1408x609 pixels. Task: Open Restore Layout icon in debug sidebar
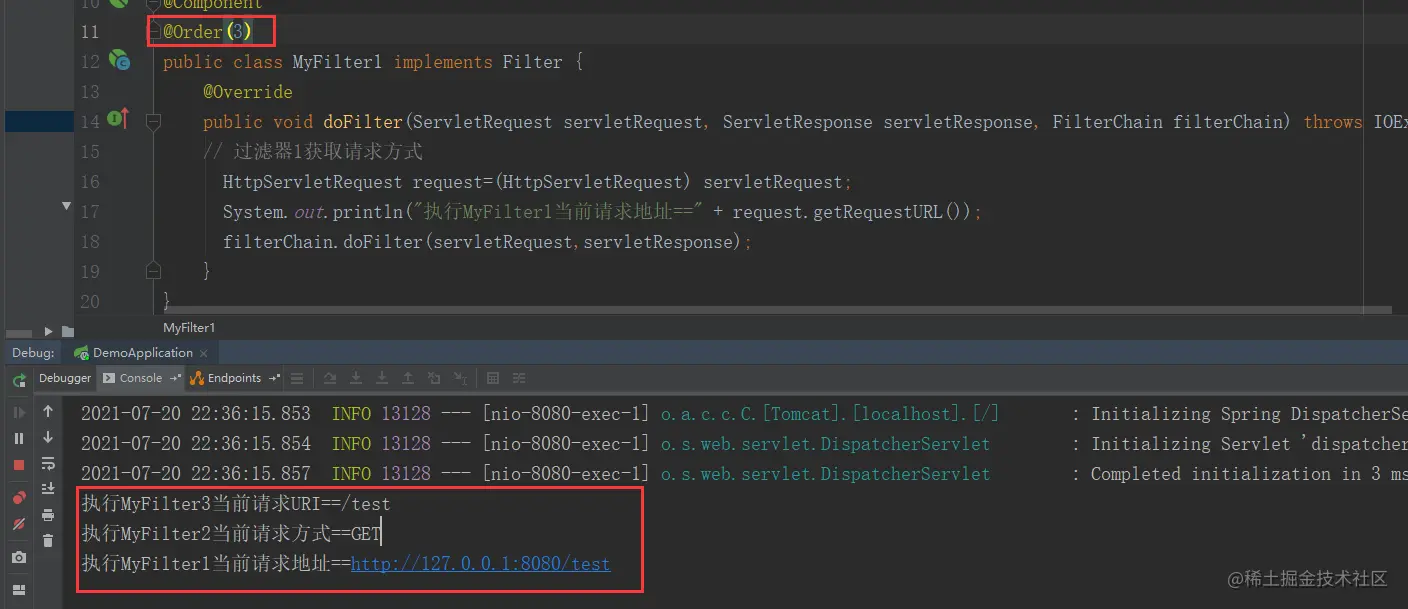click(x=19, y=590)
